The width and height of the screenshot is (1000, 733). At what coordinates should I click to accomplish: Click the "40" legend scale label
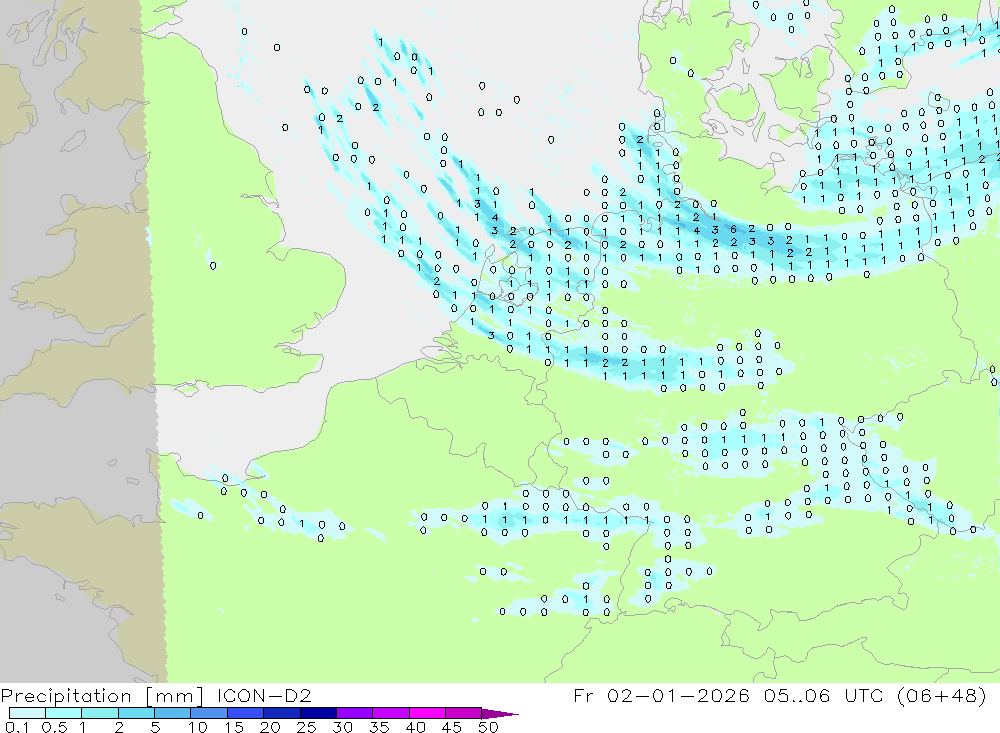click(x=415, y=727)
